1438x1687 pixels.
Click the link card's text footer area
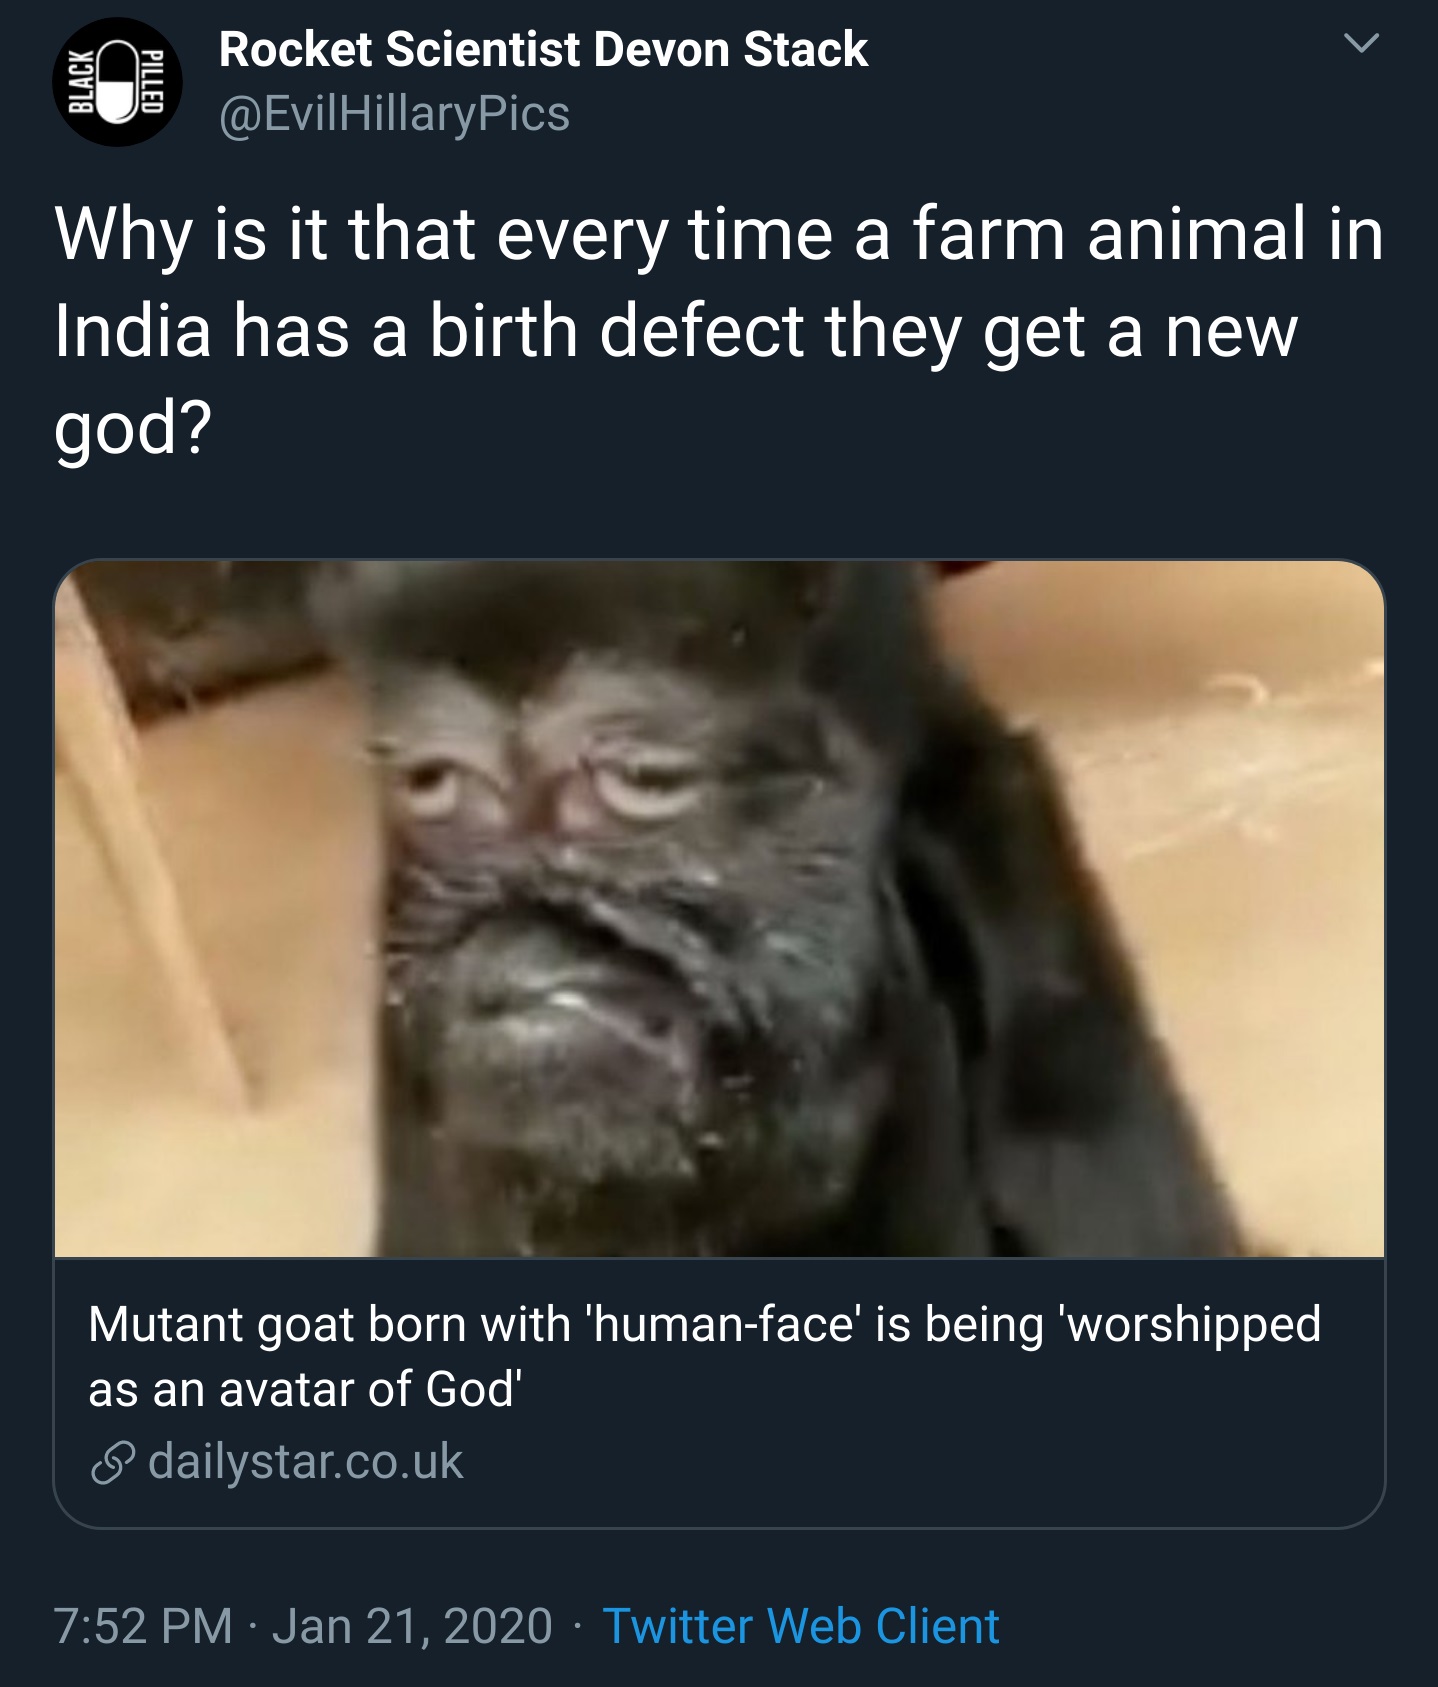point(719,1392)
